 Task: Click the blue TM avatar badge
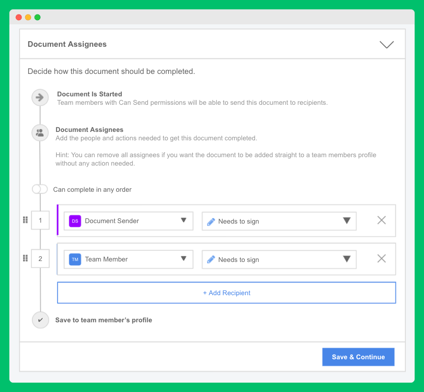[75, 259]
